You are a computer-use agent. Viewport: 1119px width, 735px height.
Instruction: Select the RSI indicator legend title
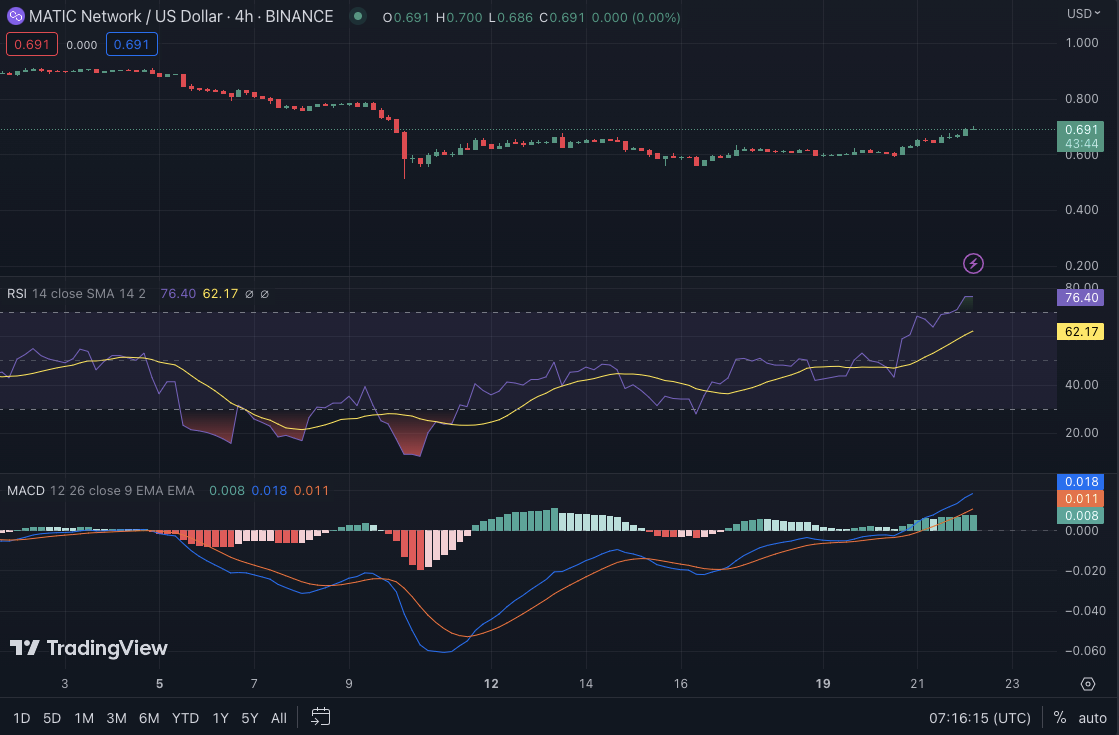[x=17, y=294]
